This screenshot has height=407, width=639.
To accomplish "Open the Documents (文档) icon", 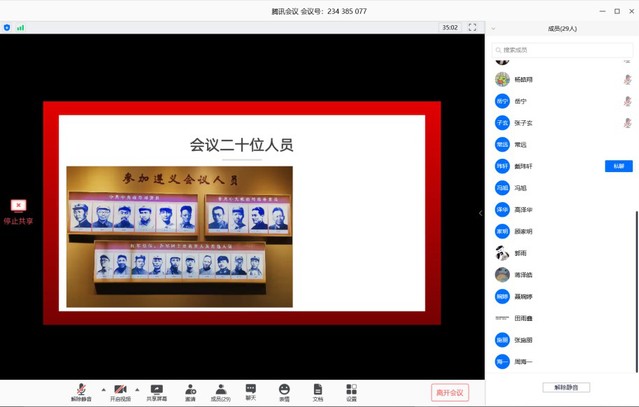I will (317, 389).
